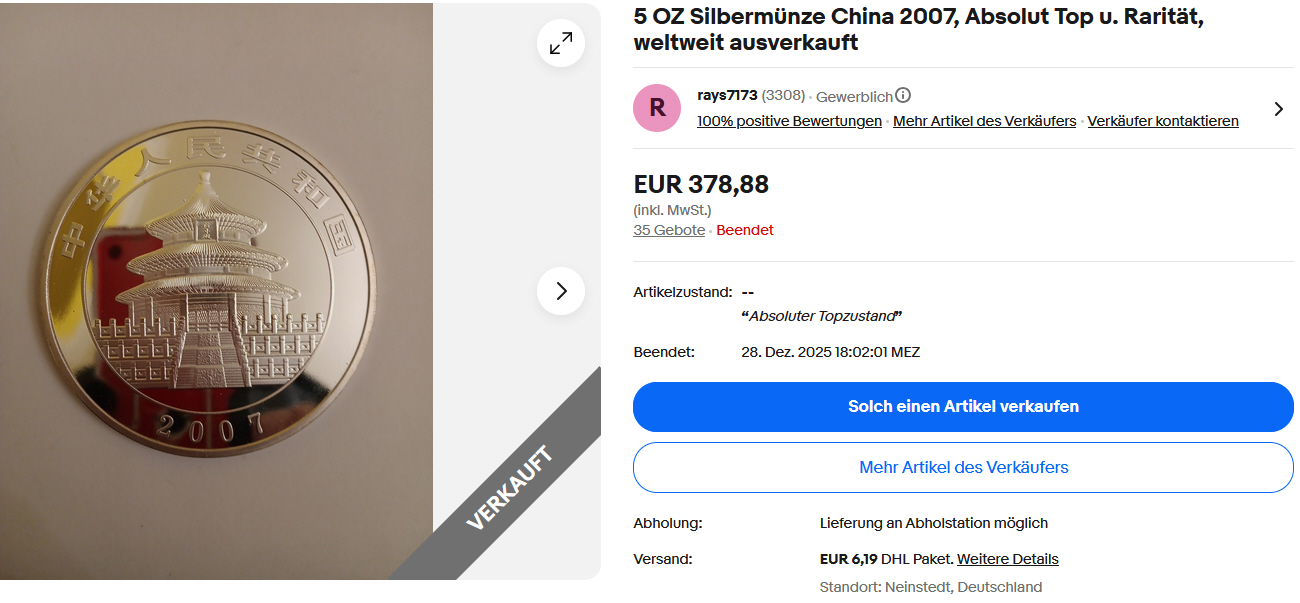The width and height of the screenshot is (1300, 603).
Task: Click the Absoluter Topzustand condition text
Action: 822,316
